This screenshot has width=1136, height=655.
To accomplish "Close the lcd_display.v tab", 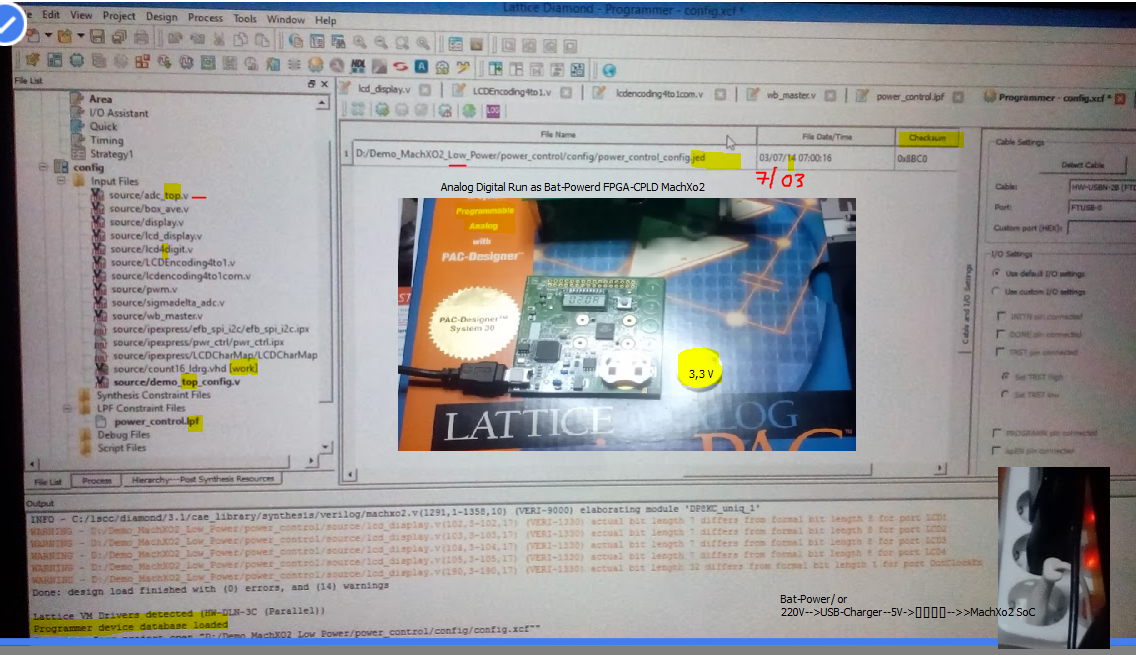I will point(425,90).
